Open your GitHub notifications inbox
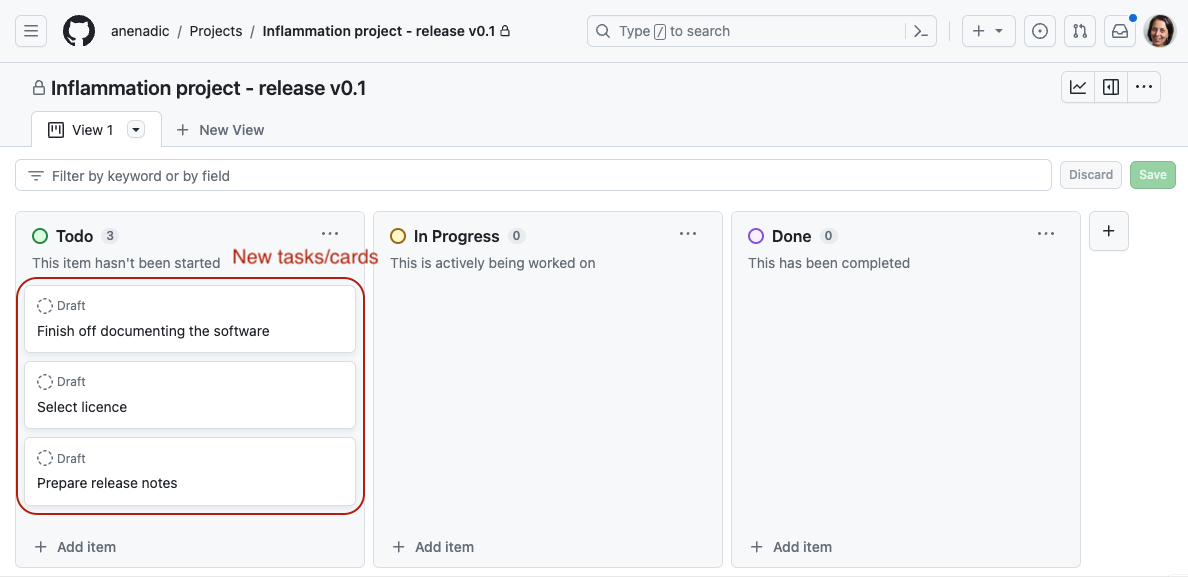 [x=1119, y=31]
